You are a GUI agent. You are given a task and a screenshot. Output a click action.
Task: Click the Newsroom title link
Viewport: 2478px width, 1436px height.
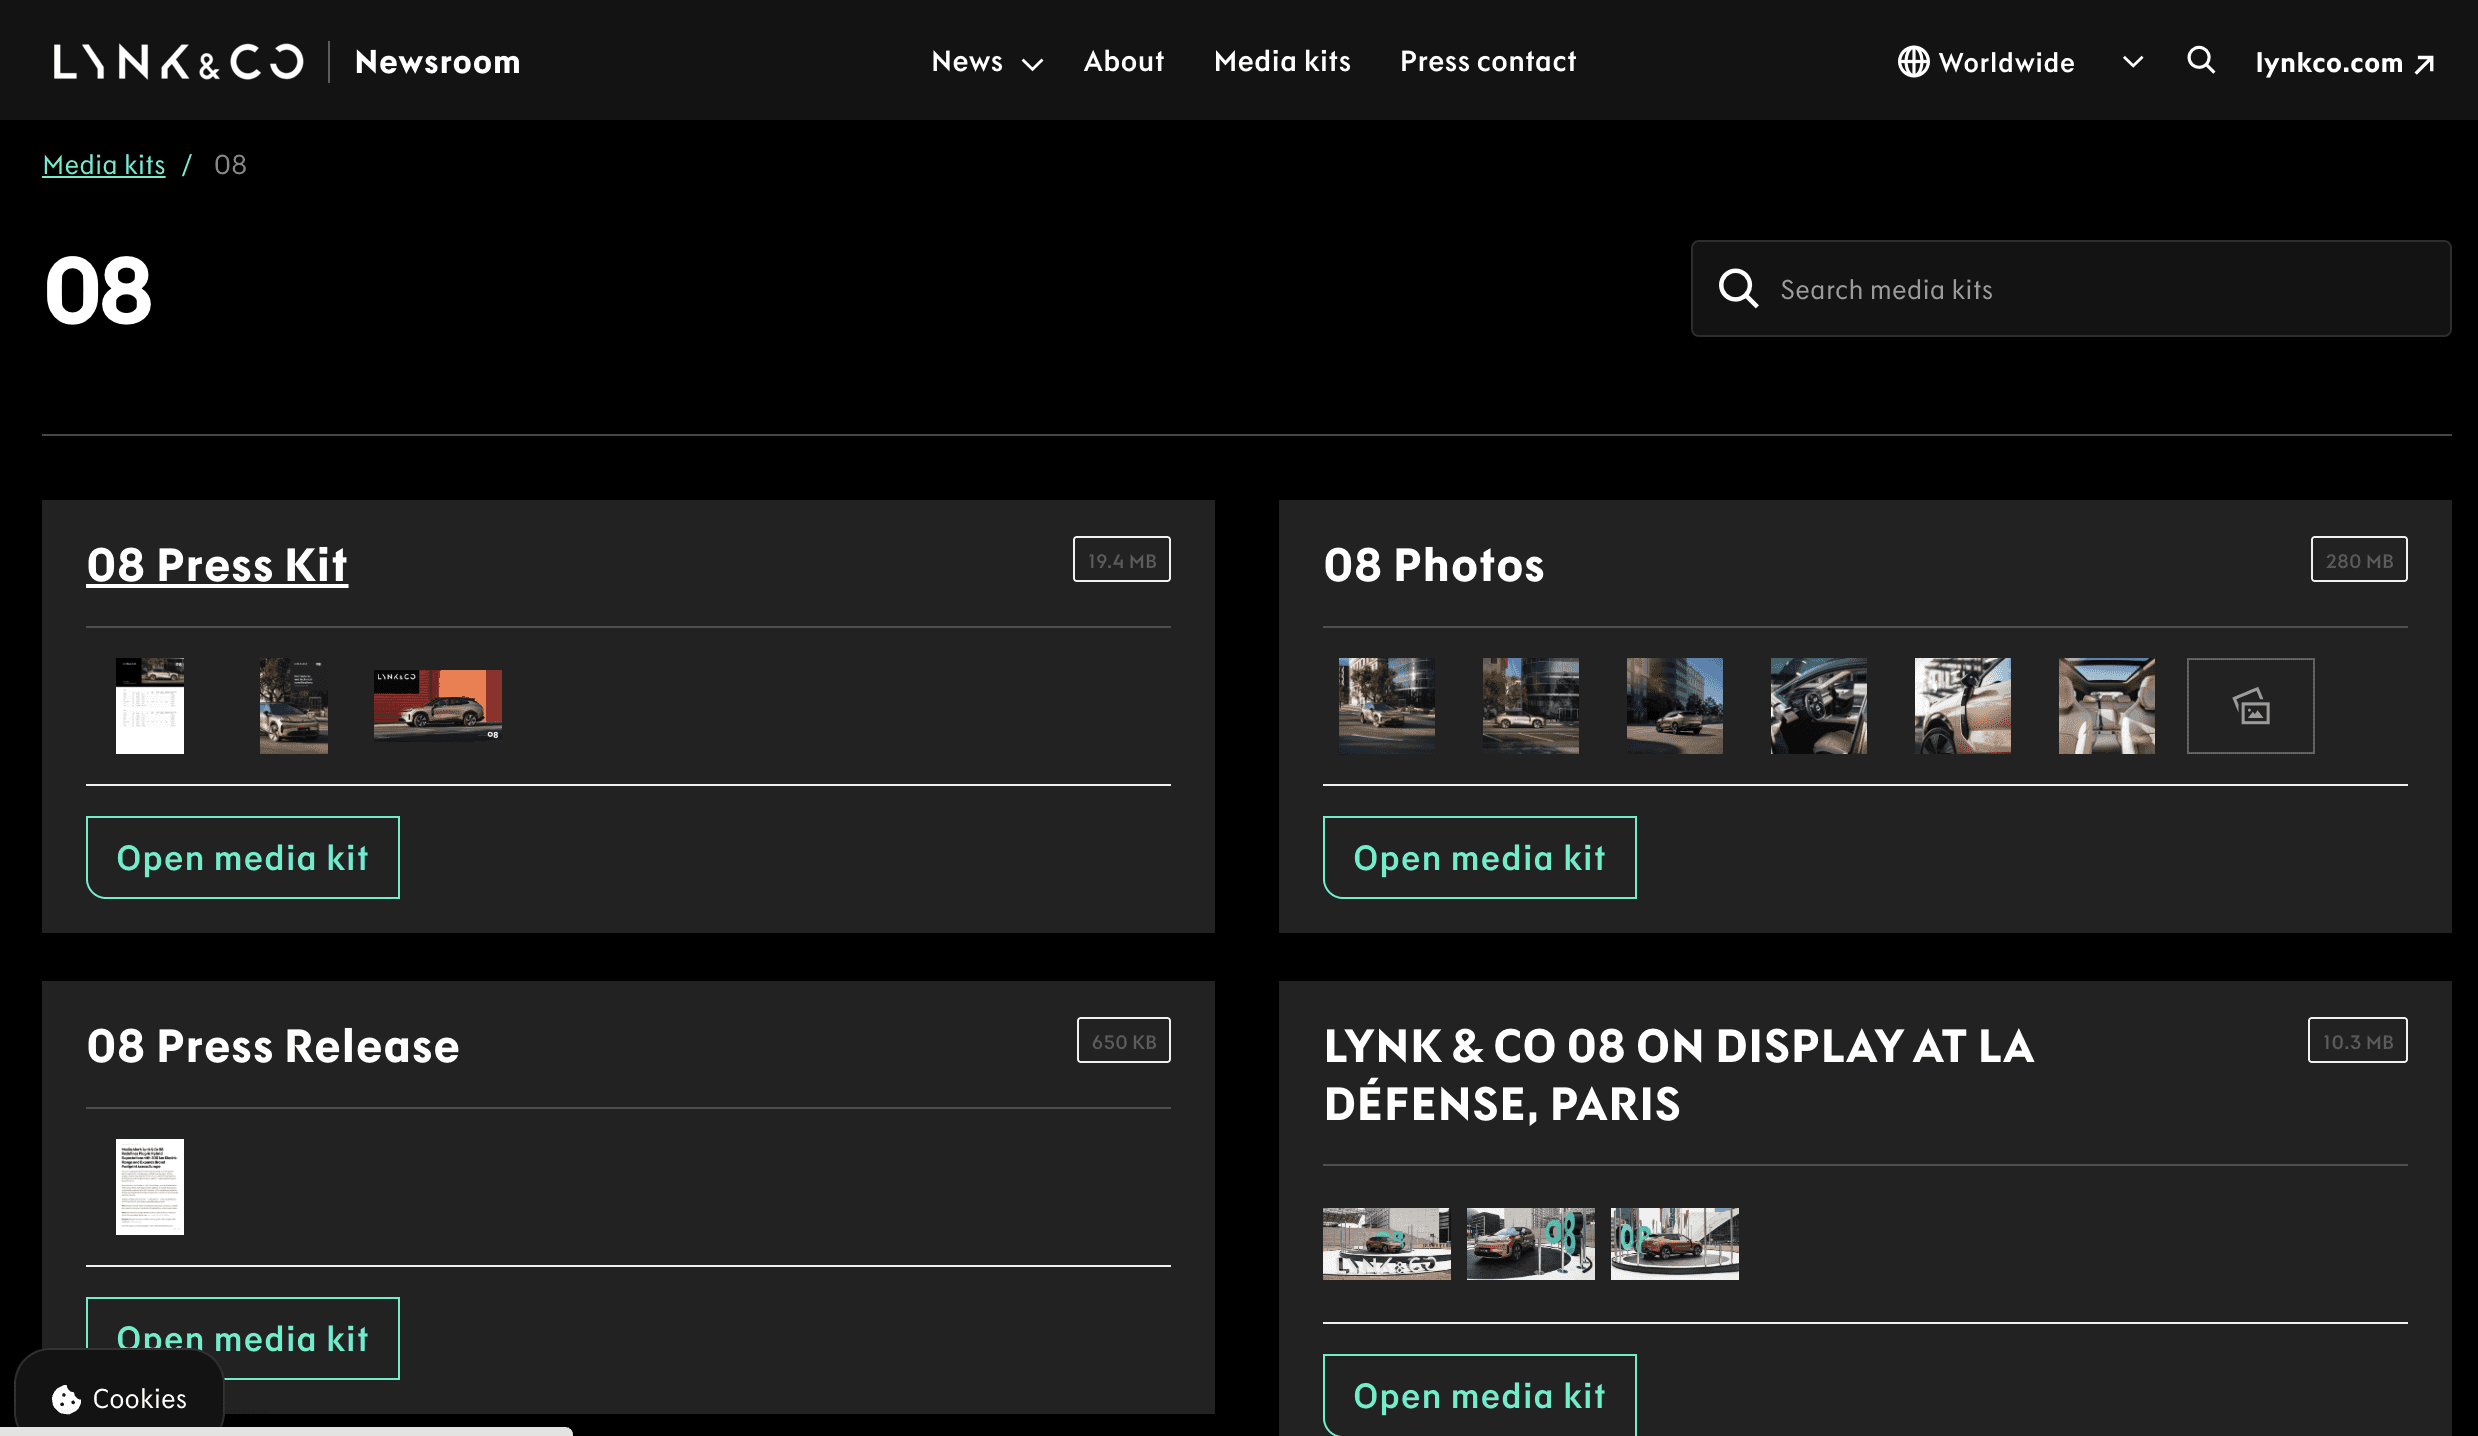(437, 62)
